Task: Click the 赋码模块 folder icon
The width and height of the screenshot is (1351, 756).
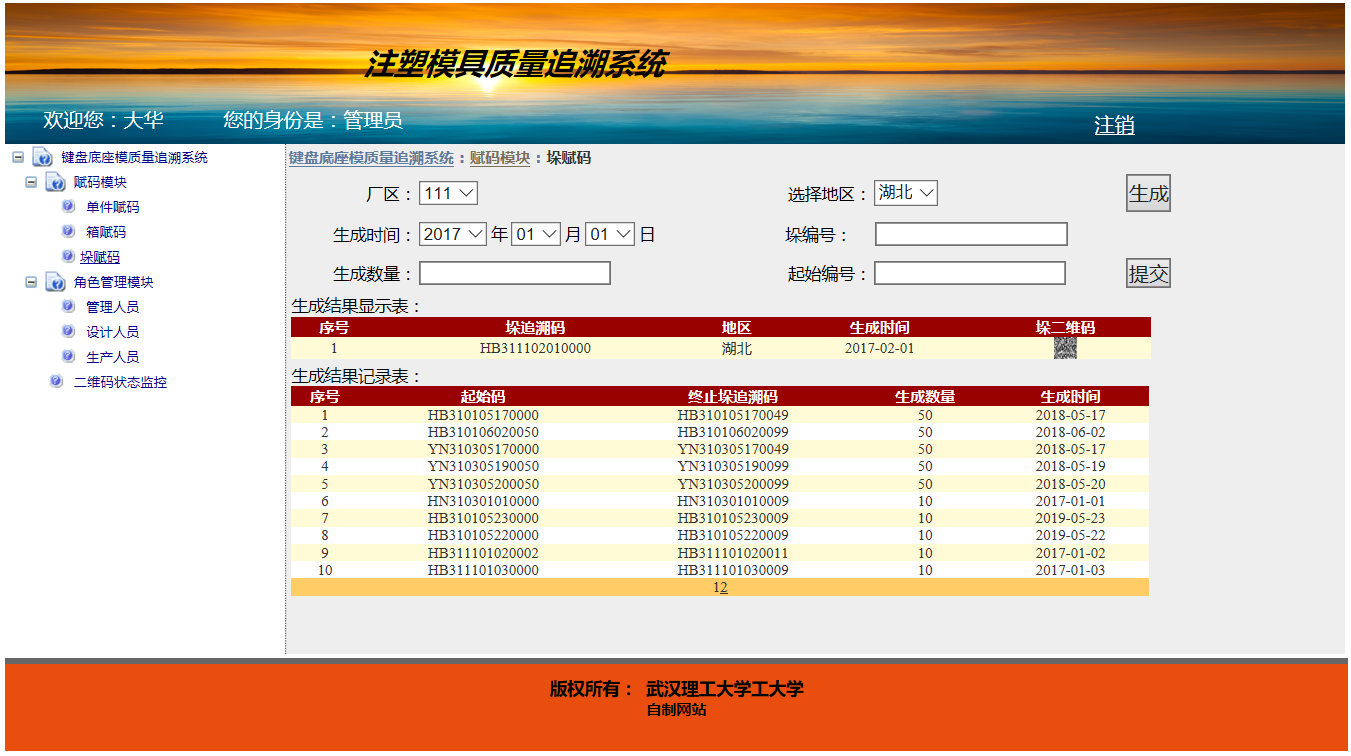Action: pyautogui.click(x=55, y=182)
